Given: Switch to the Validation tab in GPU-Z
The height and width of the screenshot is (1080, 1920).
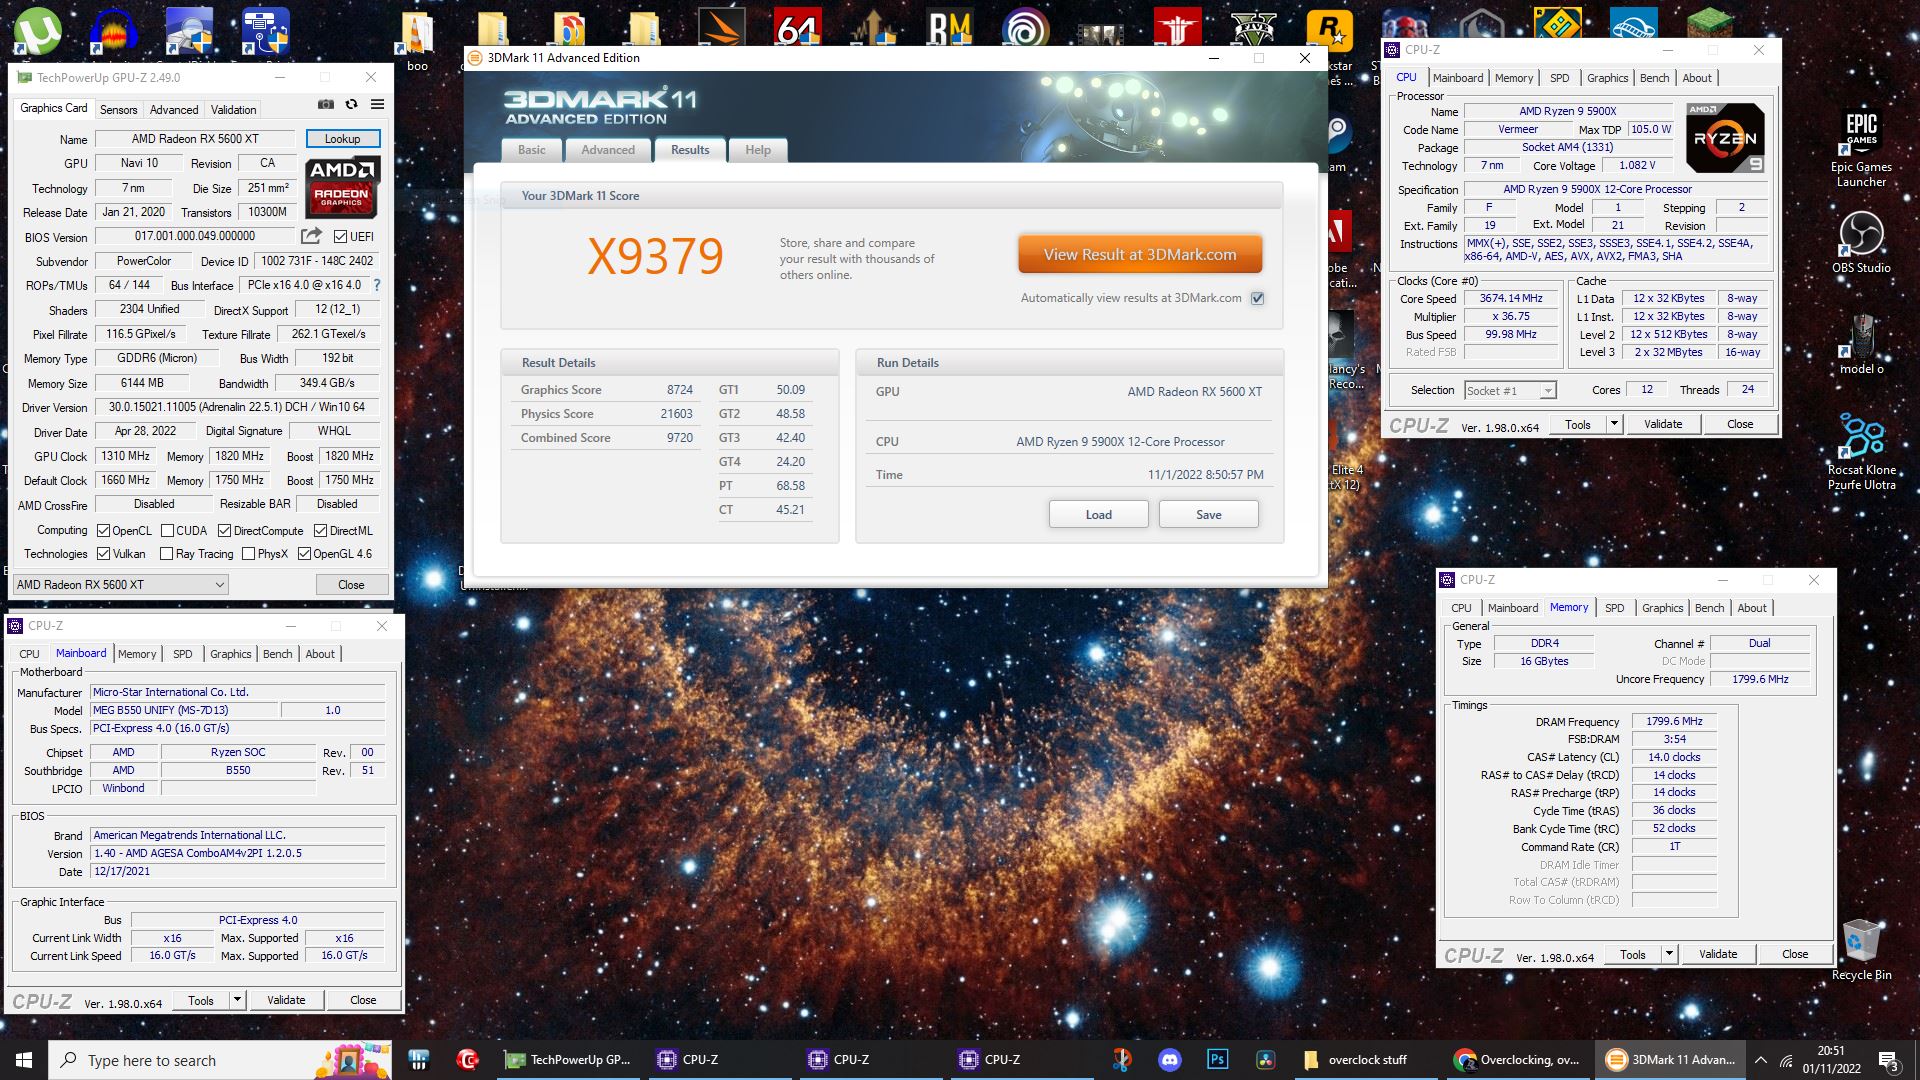Looking at the screenshot, I should coord(233,110).
